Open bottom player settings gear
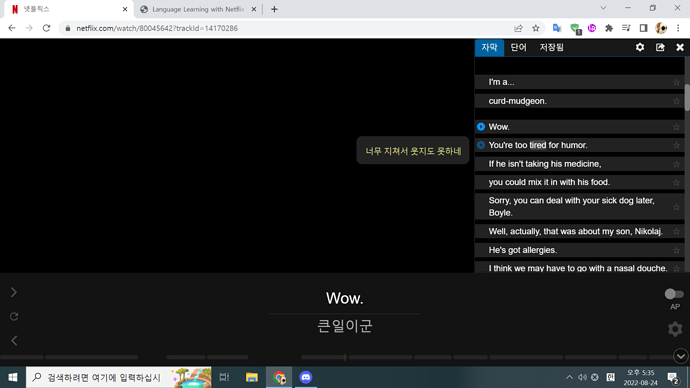 point(675,329)
